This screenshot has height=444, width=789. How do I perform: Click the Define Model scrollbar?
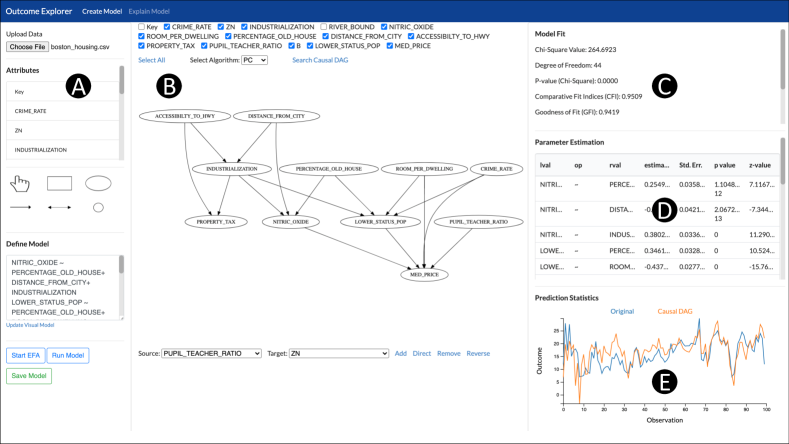coord(121,264)
